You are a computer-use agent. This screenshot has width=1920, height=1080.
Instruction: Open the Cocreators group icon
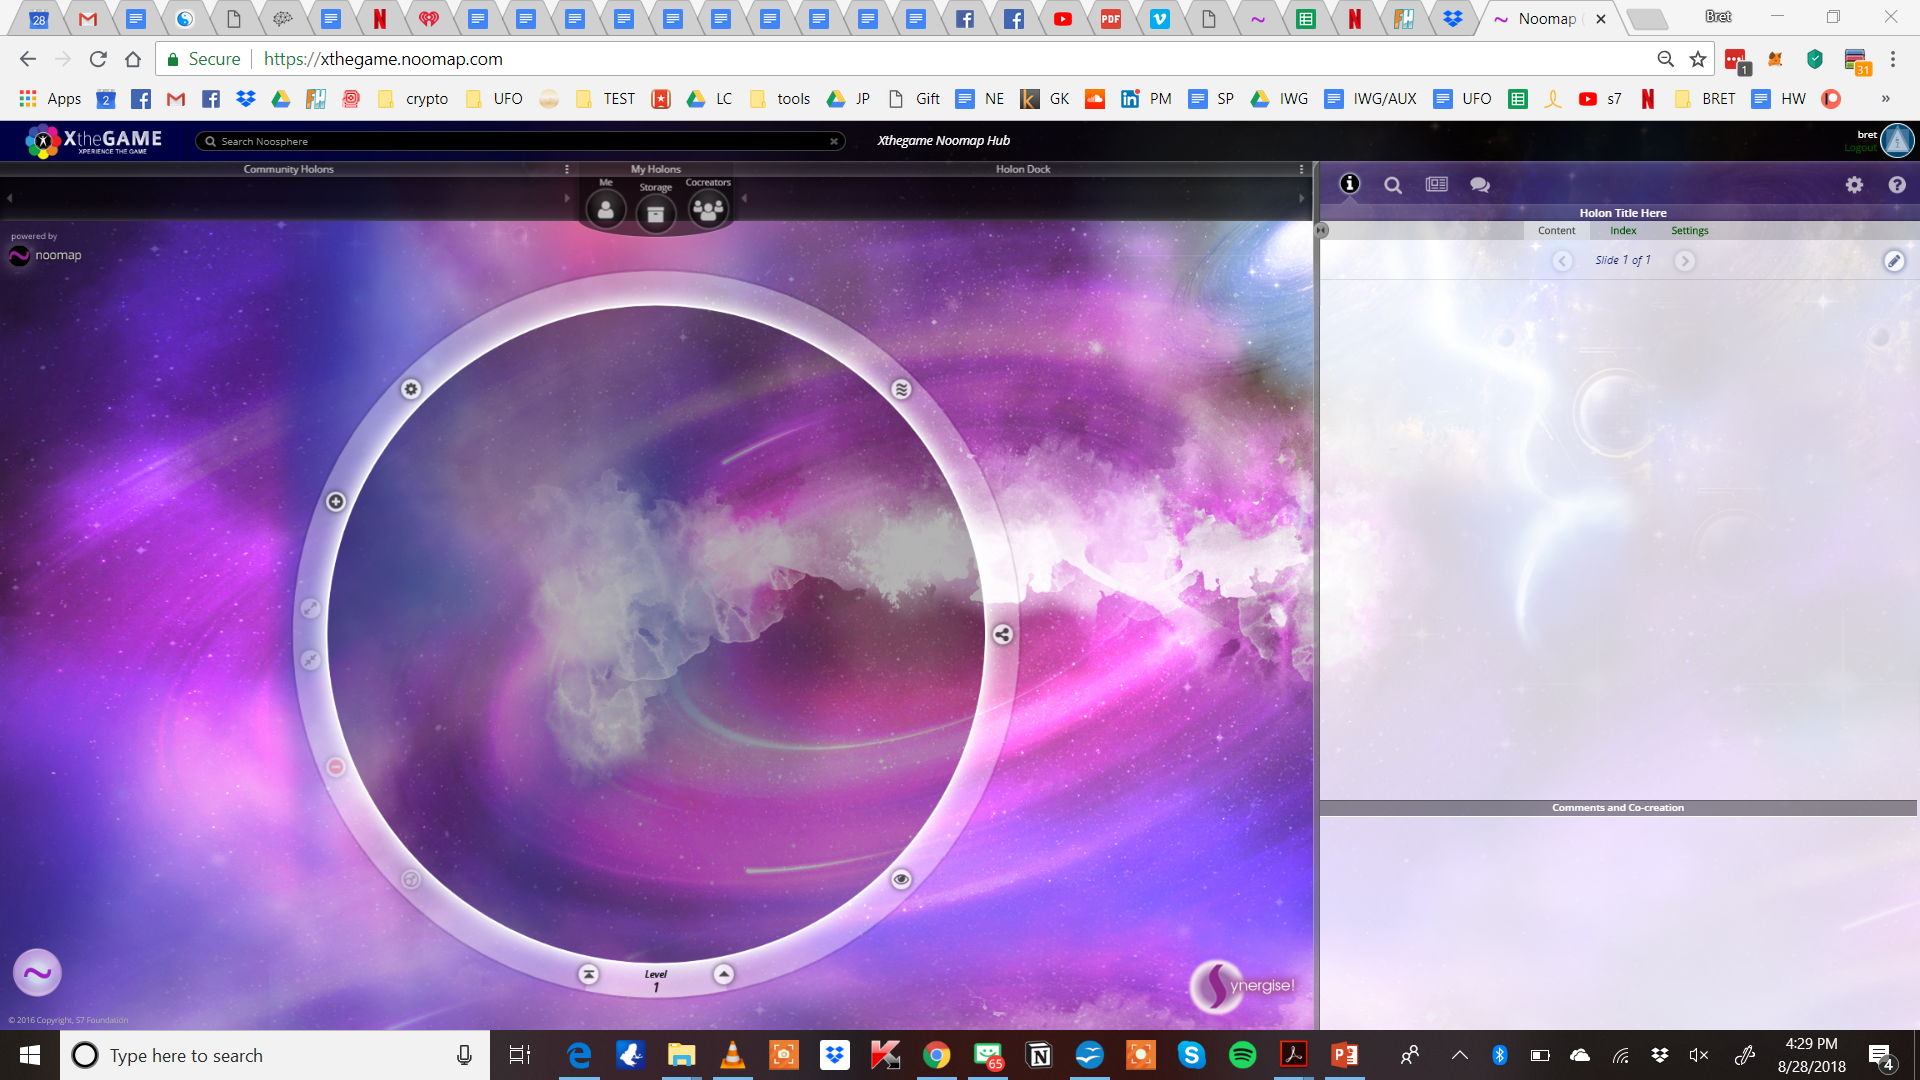tap(708, 210)
